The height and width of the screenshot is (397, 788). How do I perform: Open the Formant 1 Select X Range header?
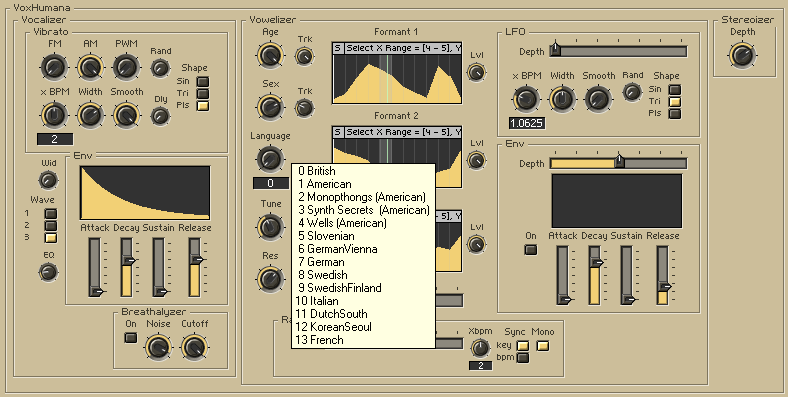tap(403, 48)
